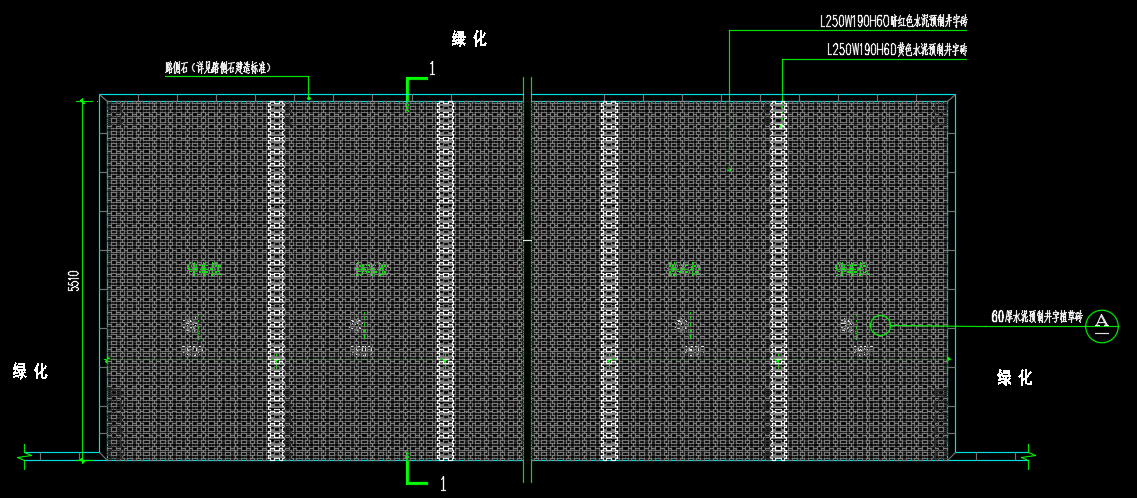
Task: Select the 绿化 label right of the drawing
Action: click(1015, 378)
